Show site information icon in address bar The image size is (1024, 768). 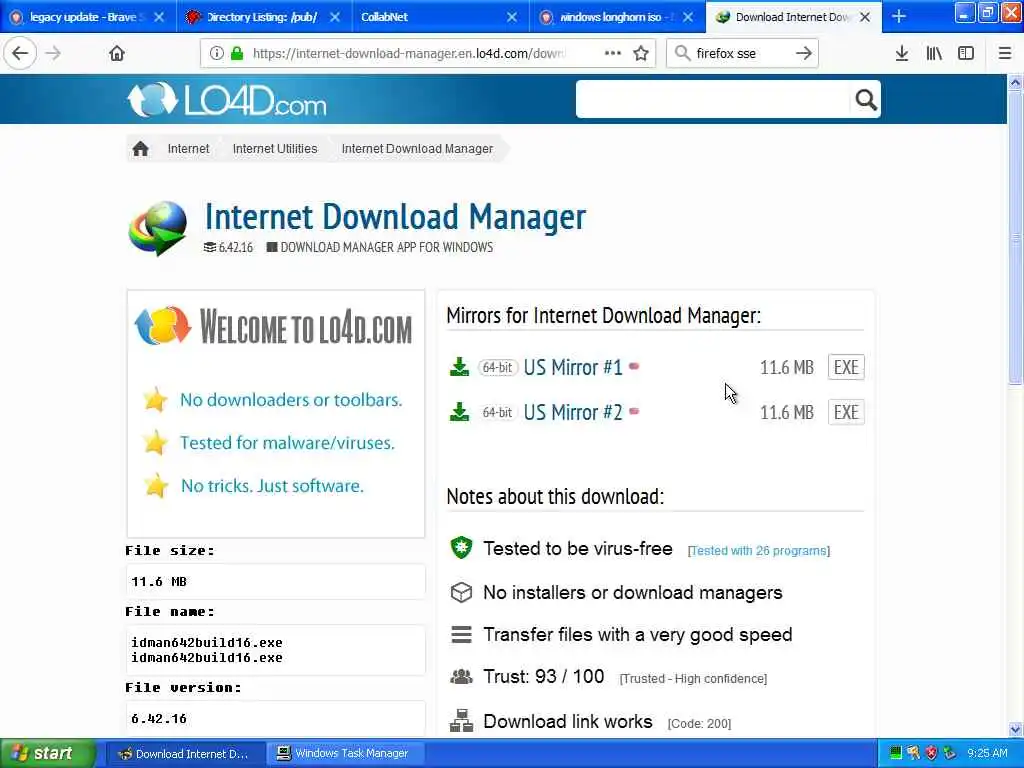coord(217,54)
